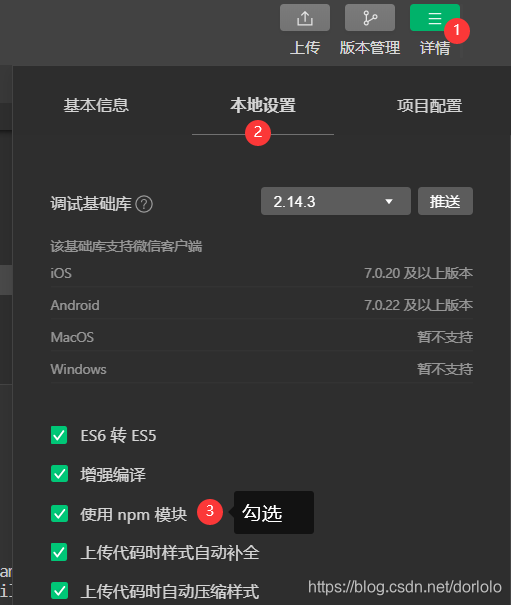Select the 本地设置 tab
Image resolution: width=512 pixels, height=606 pixels.
[x=263, y=106]
